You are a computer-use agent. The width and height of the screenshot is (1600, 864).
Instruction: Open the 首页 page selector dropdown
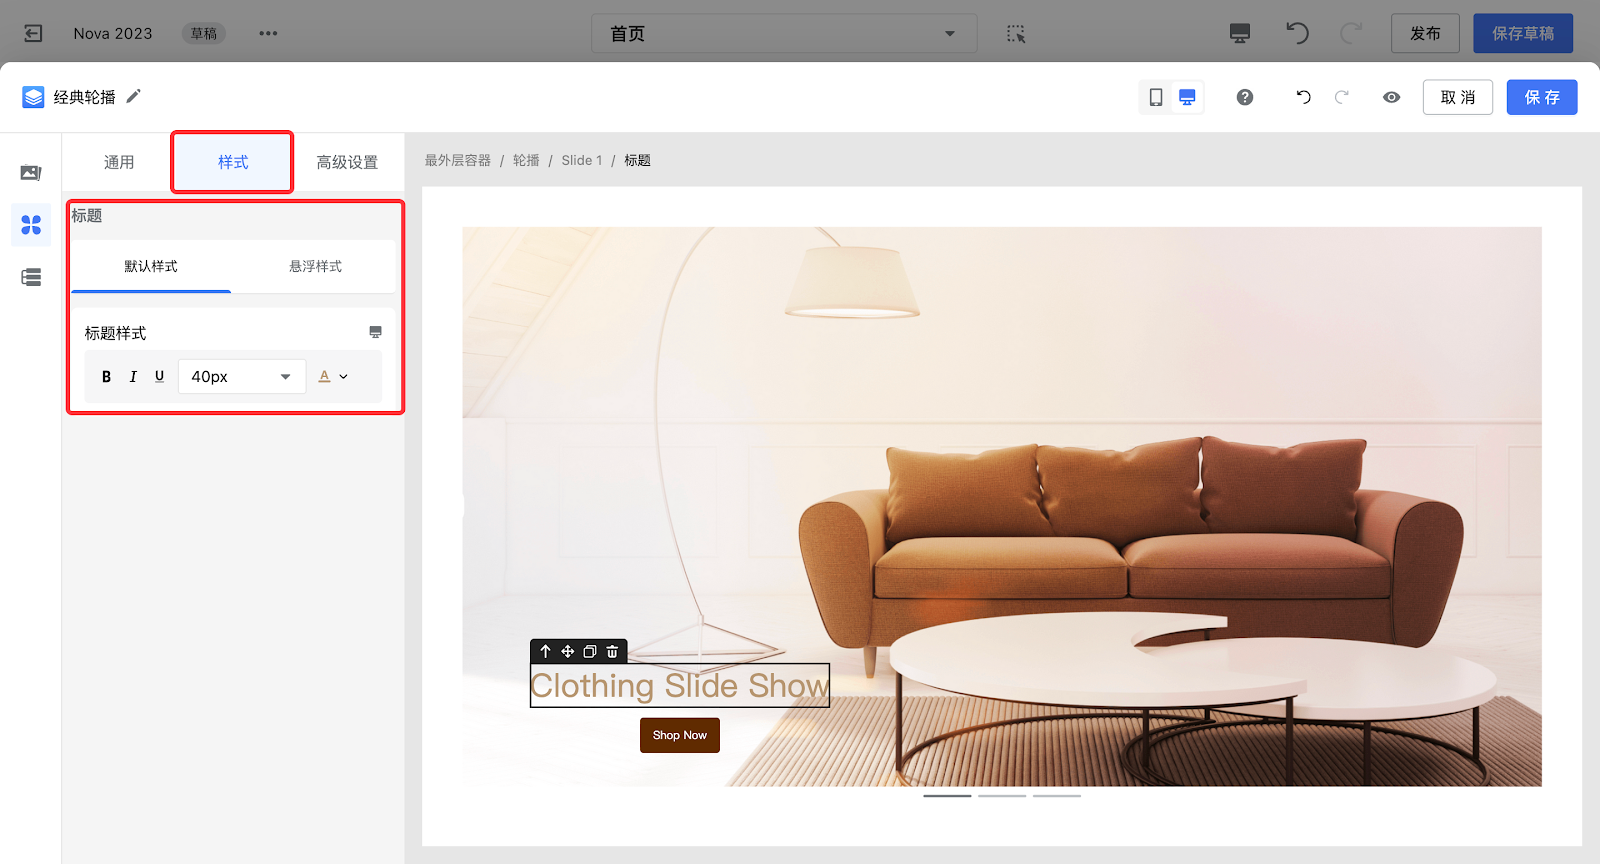click(x=783, y=34)
